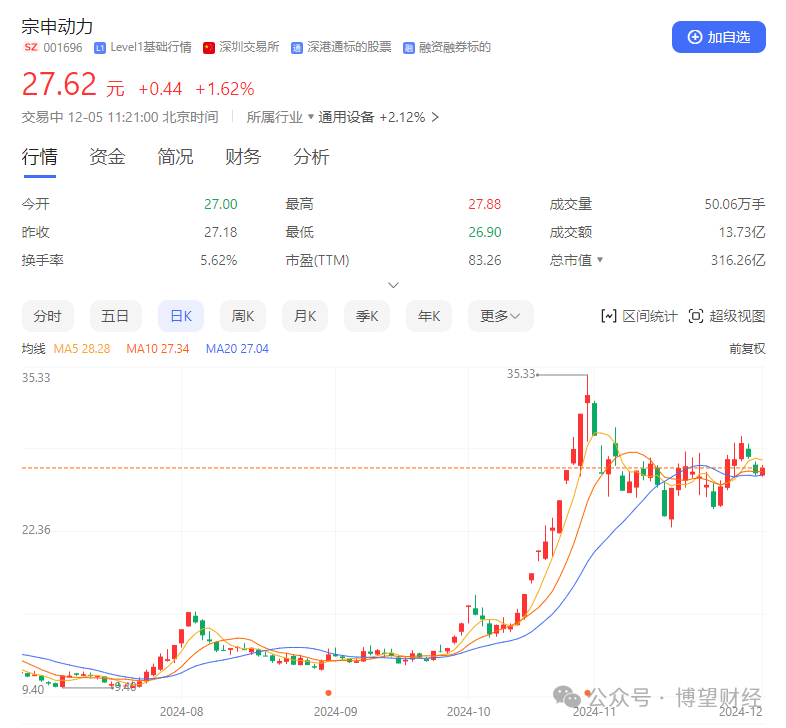The image size is (786, 728).
Task: Select the 分时 chart period
Action: tap(48, 316)
